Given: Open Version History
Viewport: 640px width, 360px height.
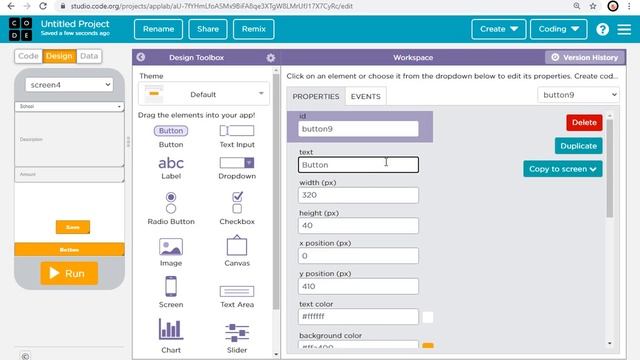Looking at the screenshot, I should pyautogui.click(x=585, y=58).
